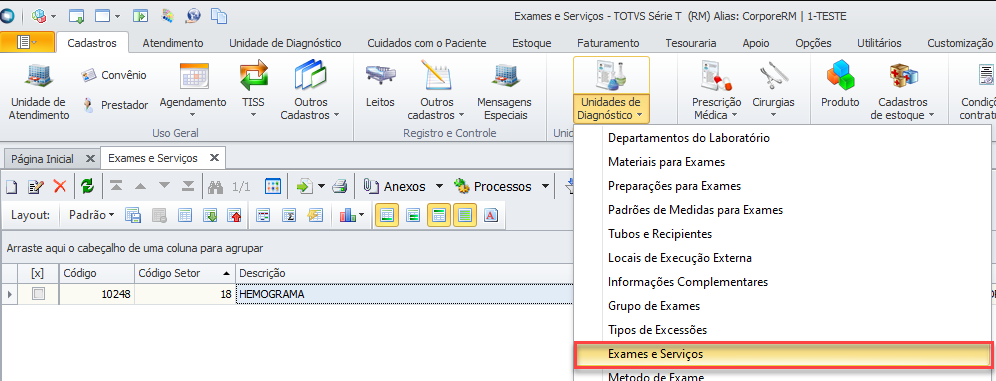Click the 10248 code cell

[97, 294]
